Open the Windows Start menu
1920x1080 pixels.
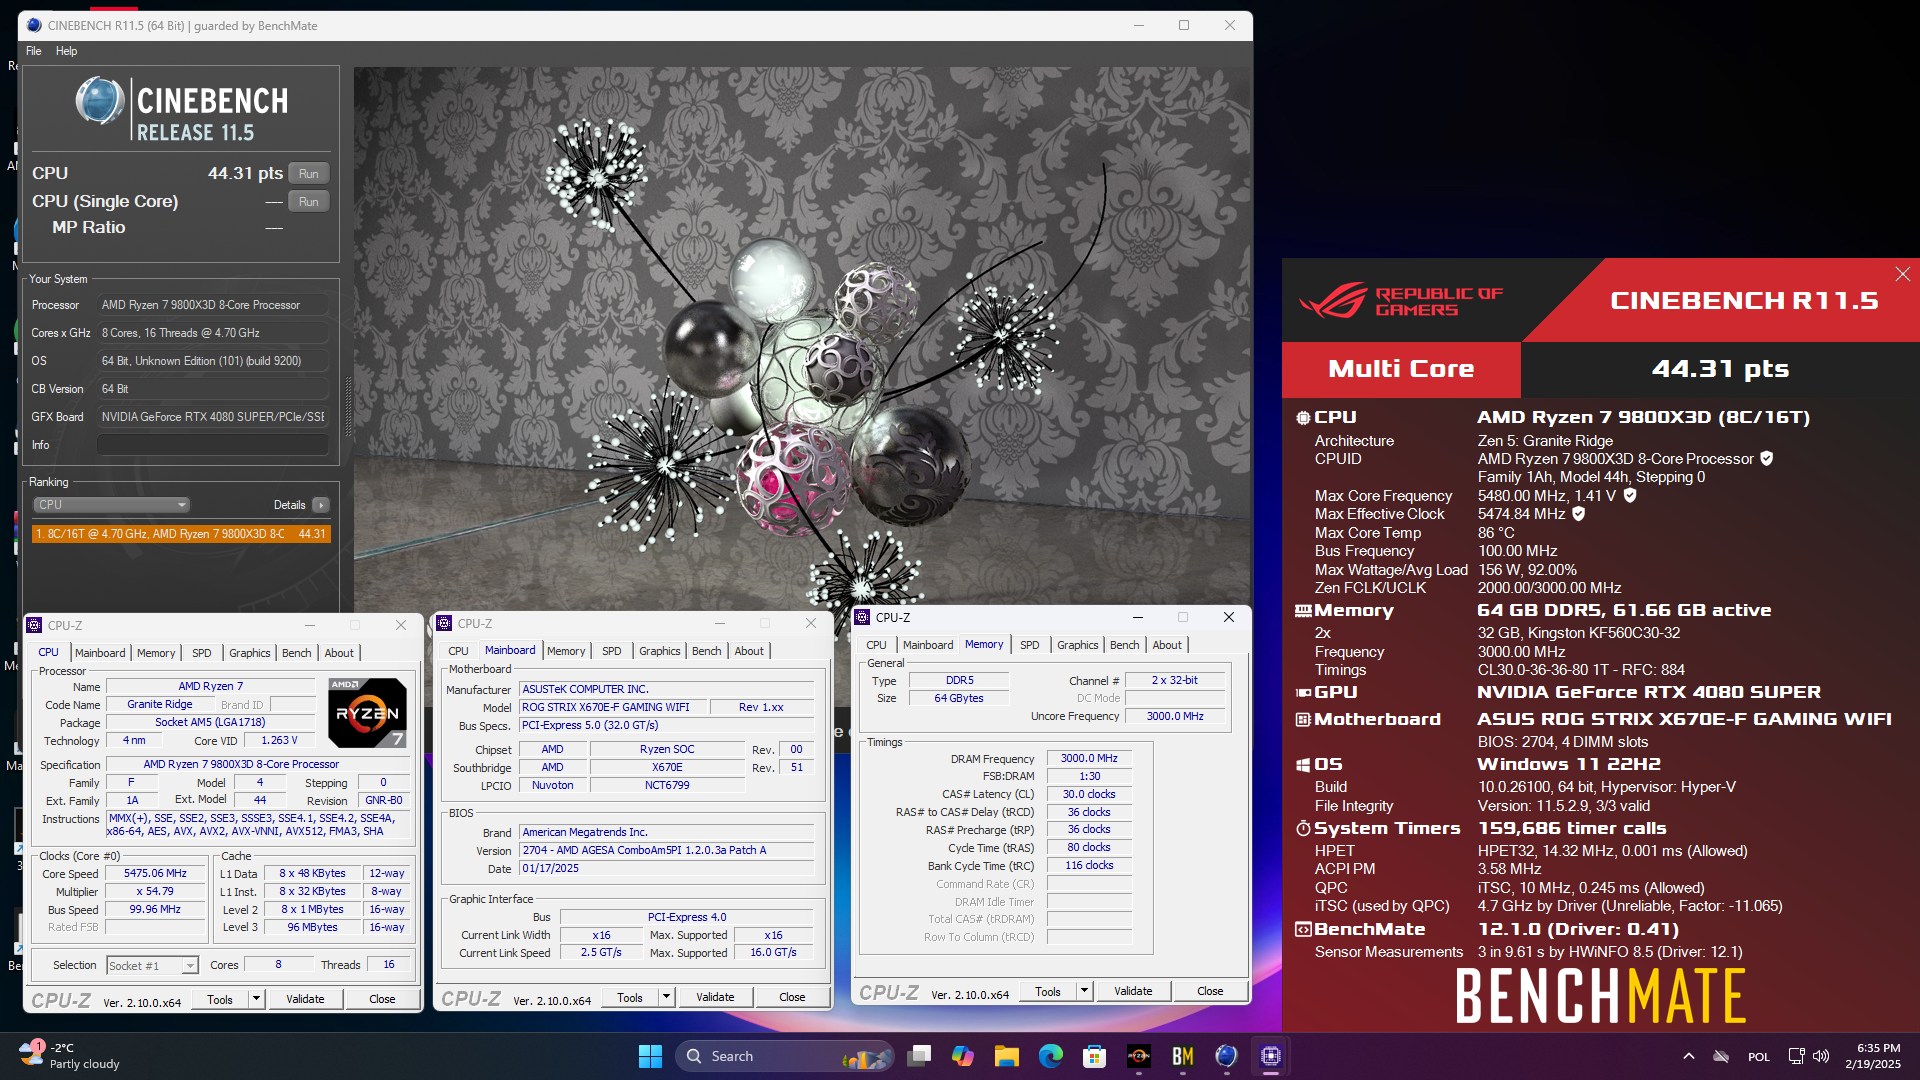pos(650,1056)
